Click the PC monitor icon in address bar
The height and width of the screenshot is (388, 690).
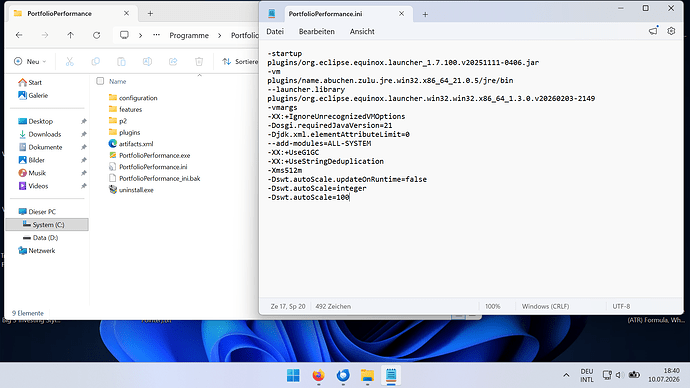click(x=124, y=35)
